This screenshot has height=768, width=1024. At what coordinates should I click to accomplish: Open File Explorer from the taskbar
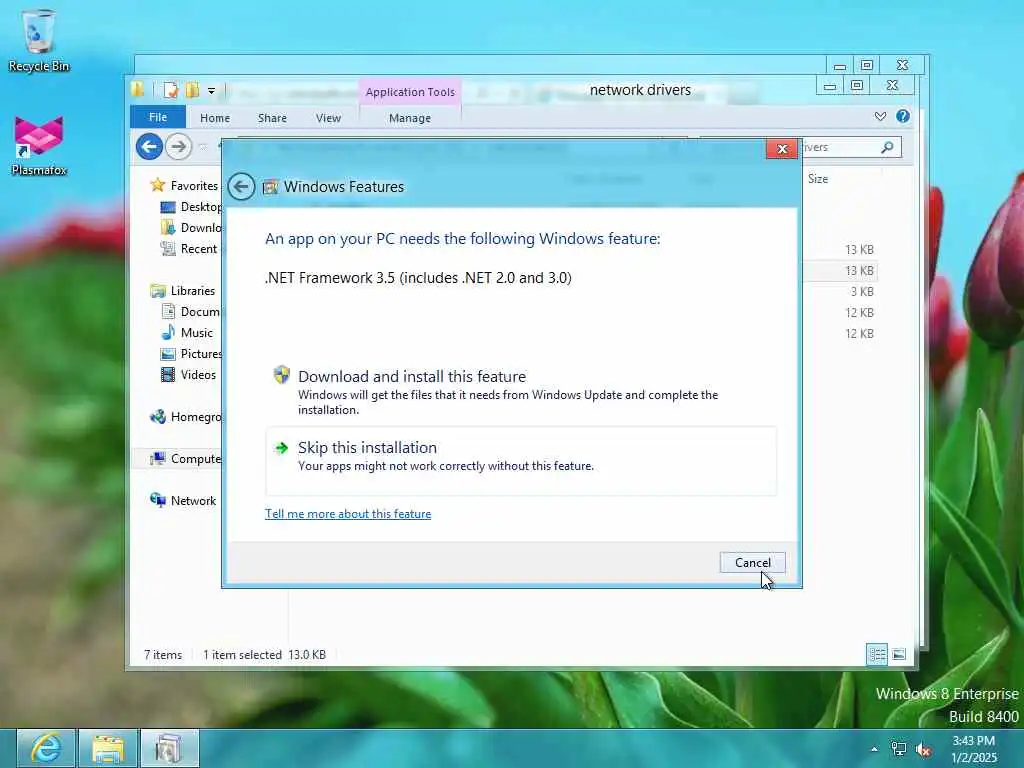[x=108, y=748]
